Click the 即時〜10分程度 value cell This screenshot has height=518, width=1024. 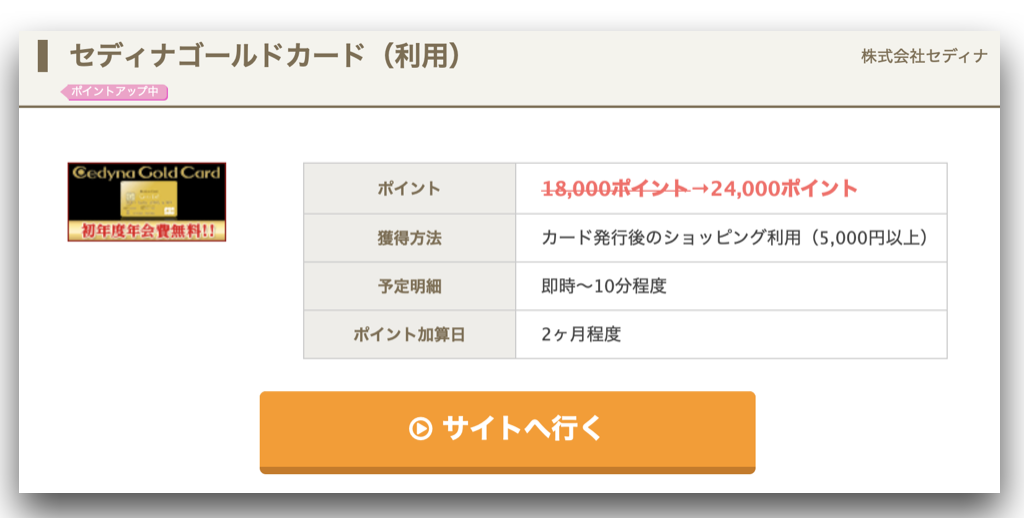click(731, 286)
